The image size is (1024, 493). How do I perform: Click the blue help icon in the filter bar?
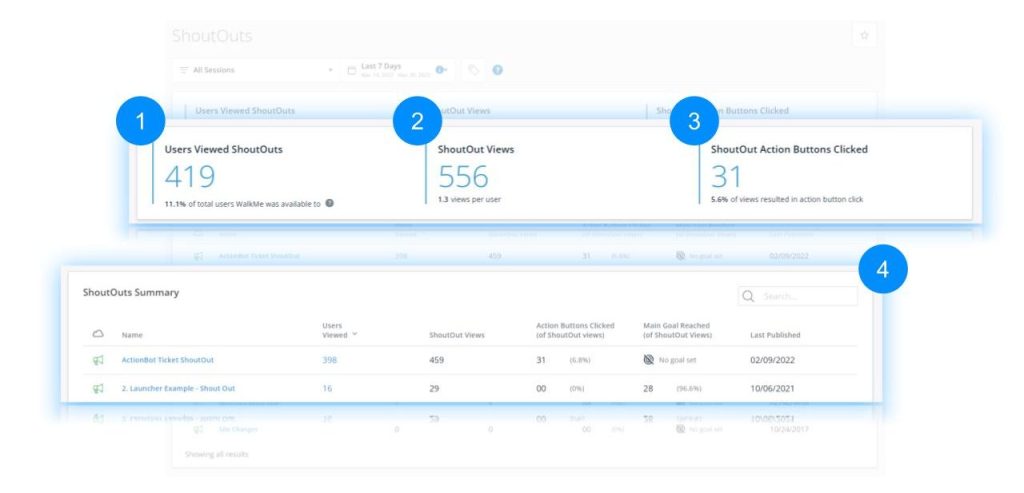click(497, 70)
